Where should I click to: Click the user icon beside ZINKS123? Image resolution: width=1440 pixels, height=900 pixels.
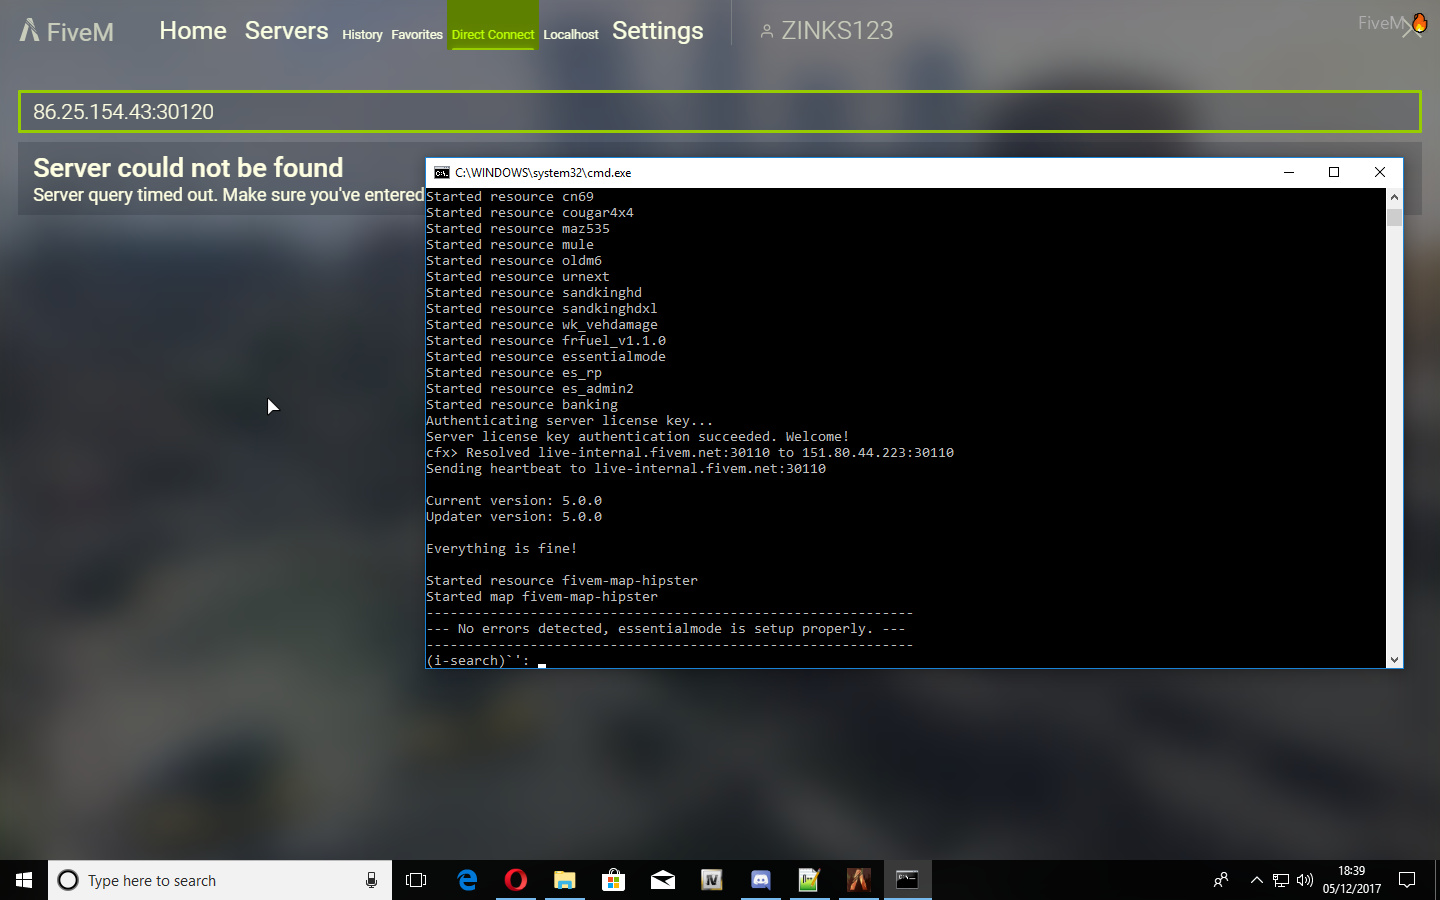pos(766,32)
